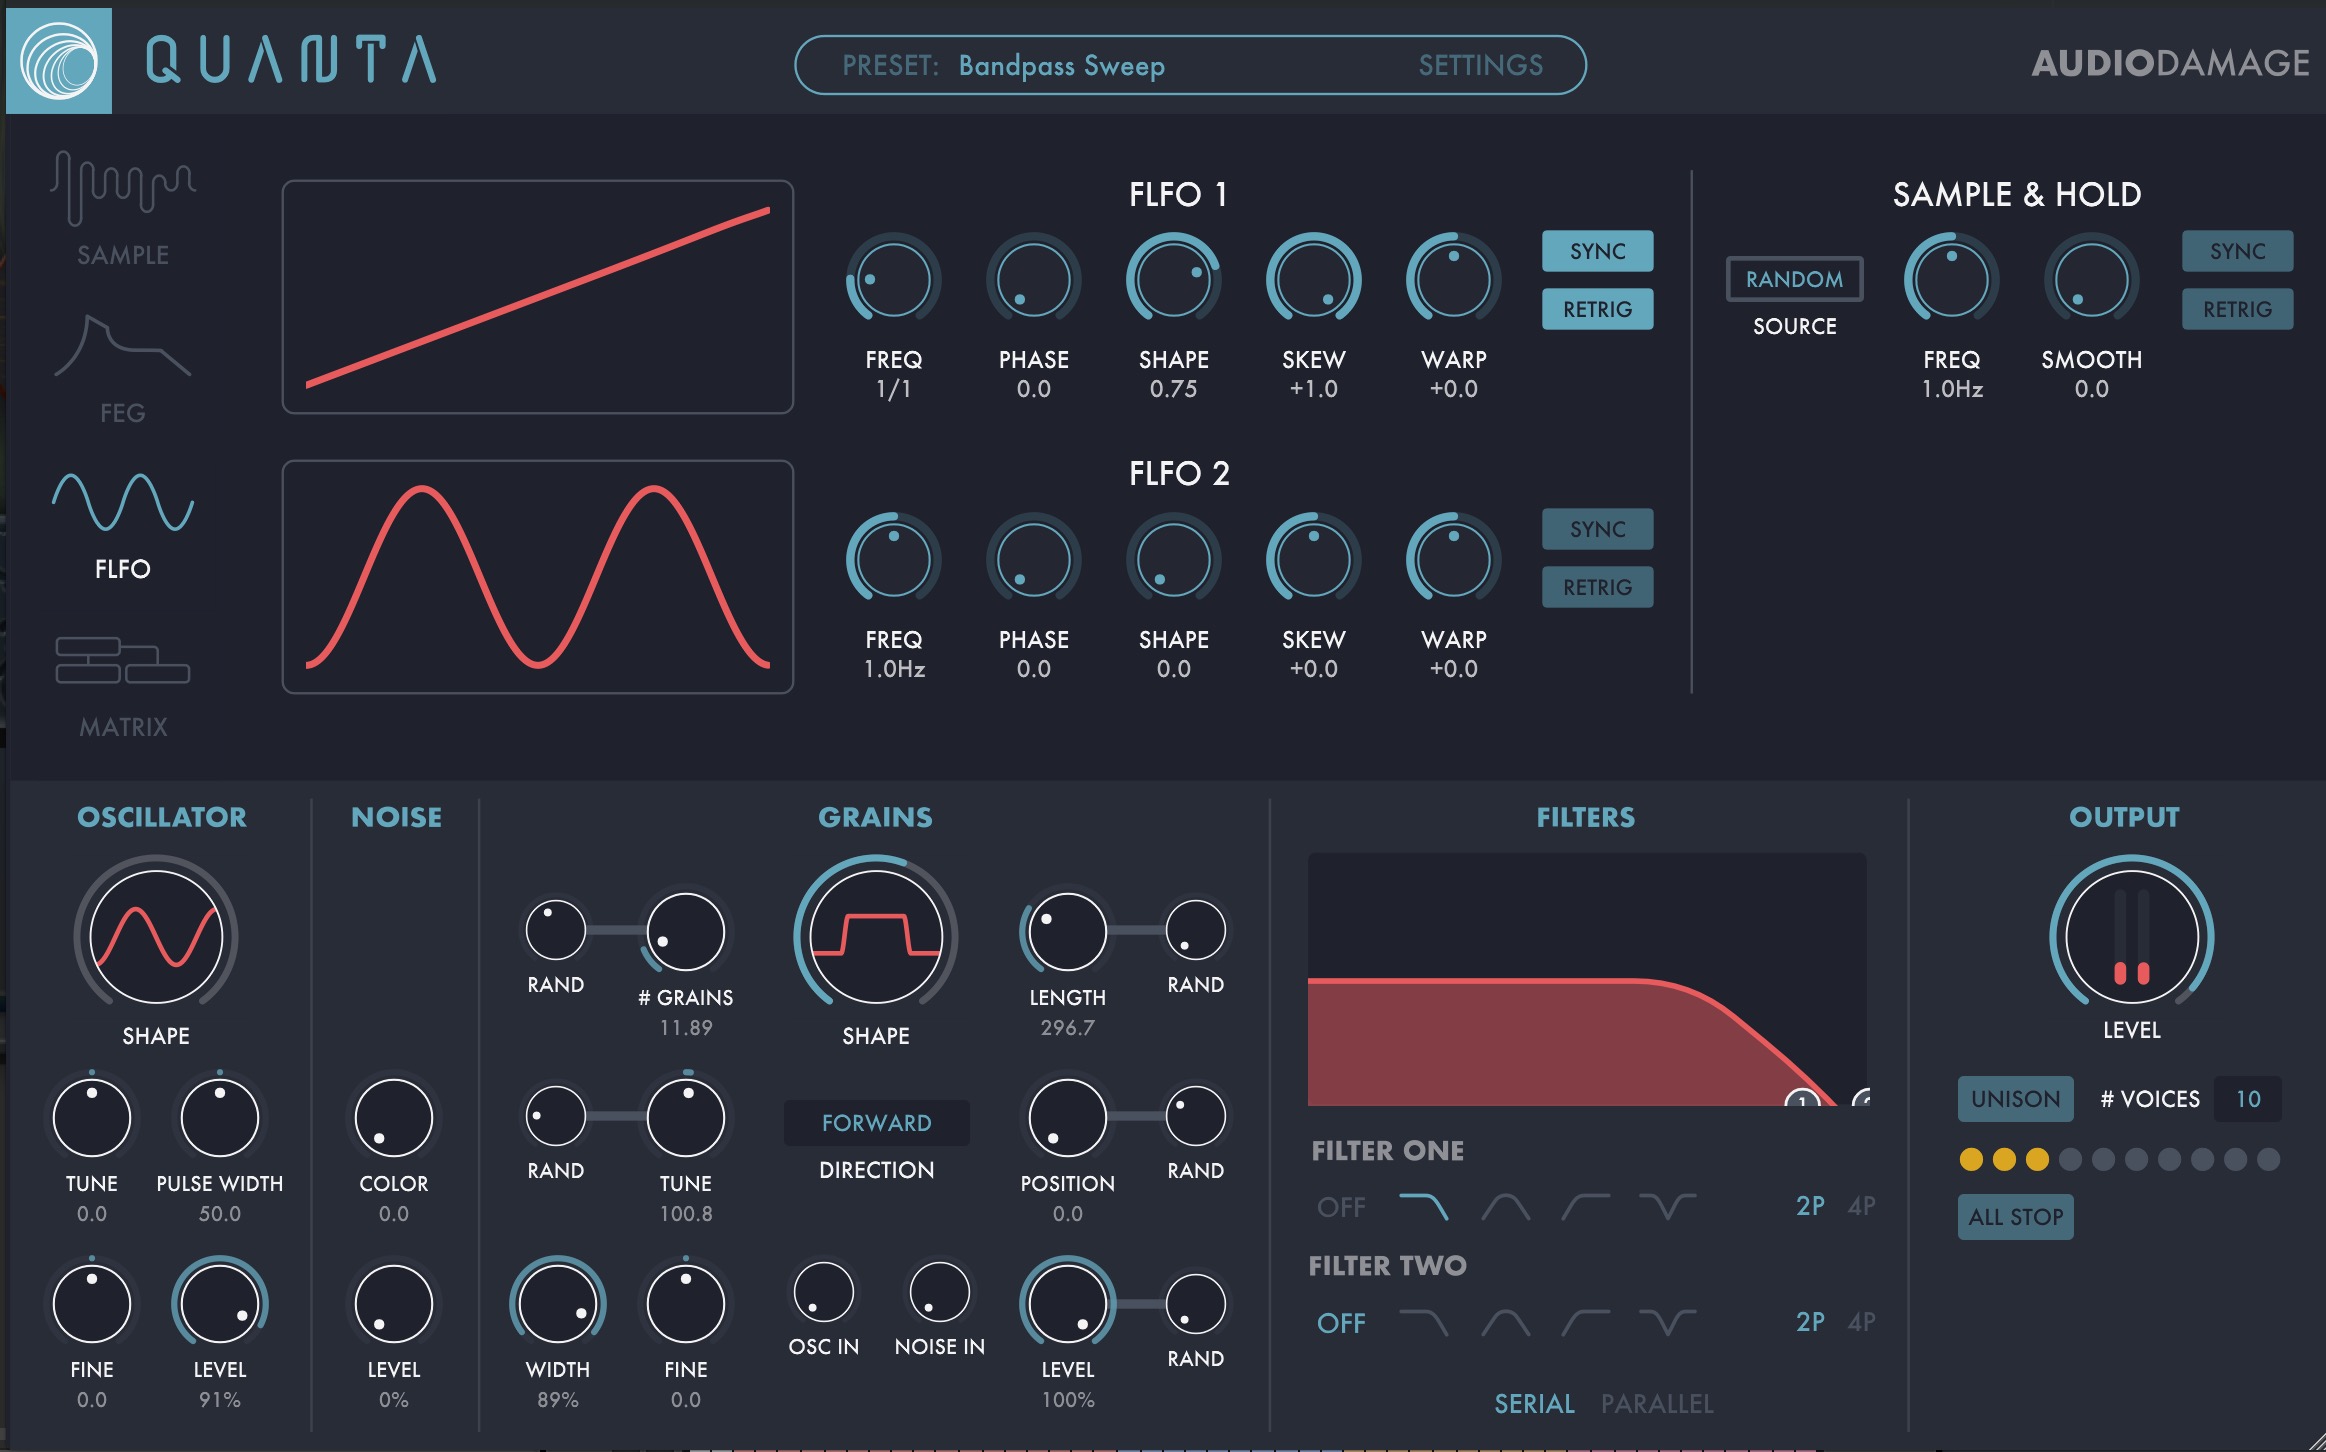Open the number of voices field
Screen dimensions: 2326x1452
[2247, 1099]
